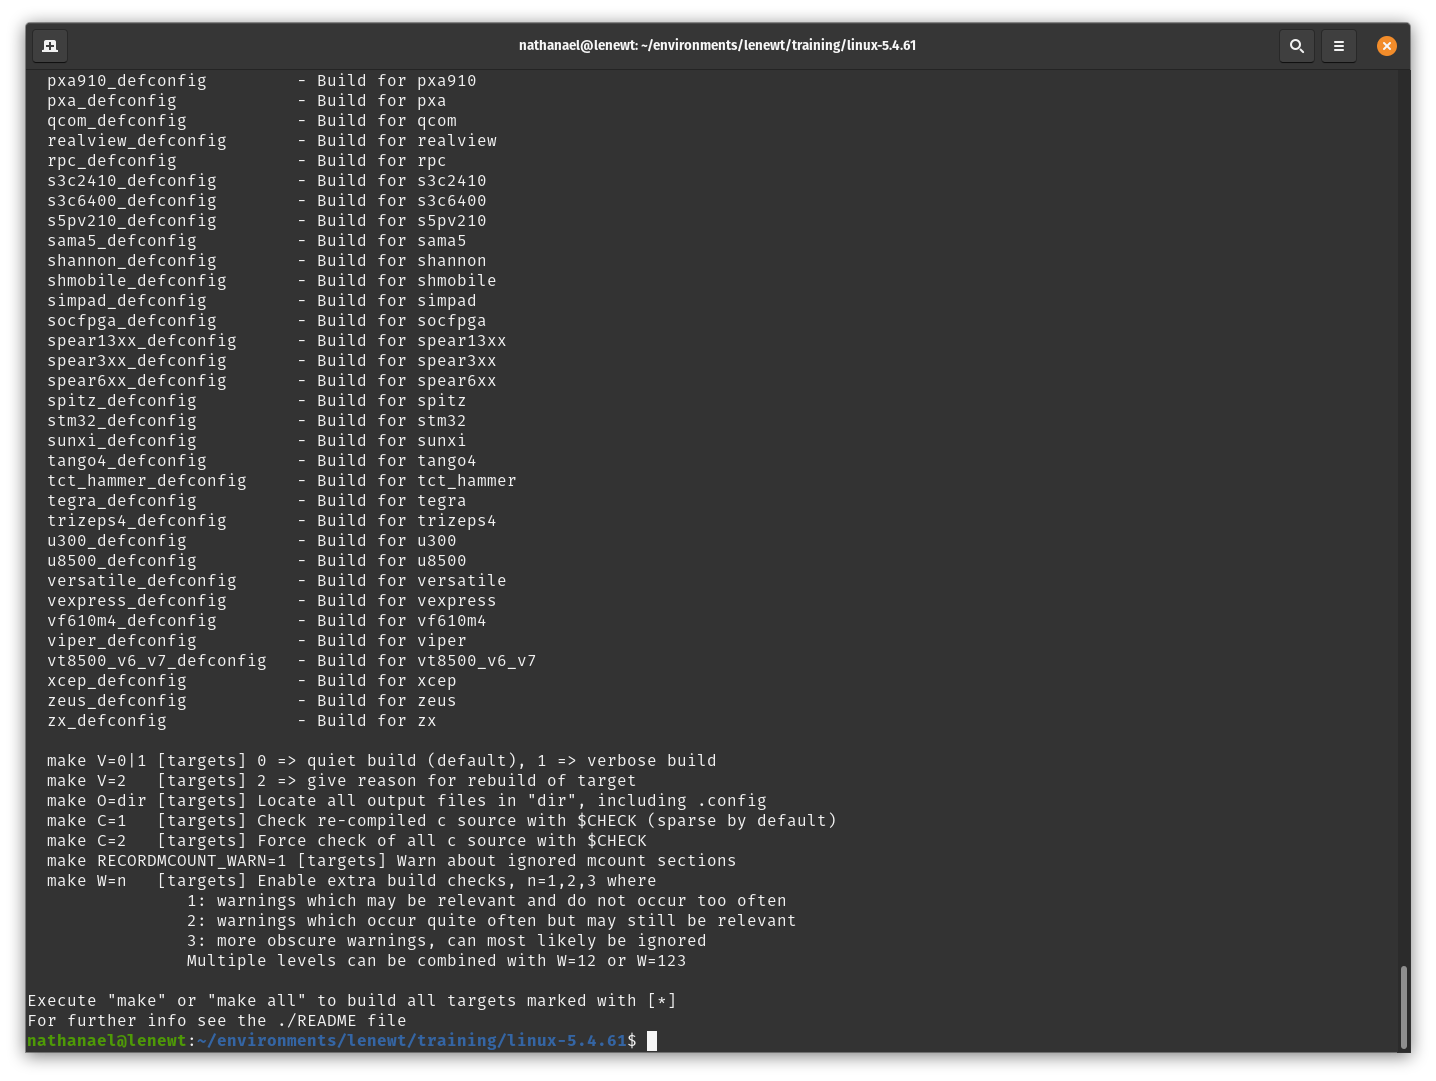
Task: Click the "make RECORDMCOUNT_WARN=1" text
Action: [x=166, y=861]
